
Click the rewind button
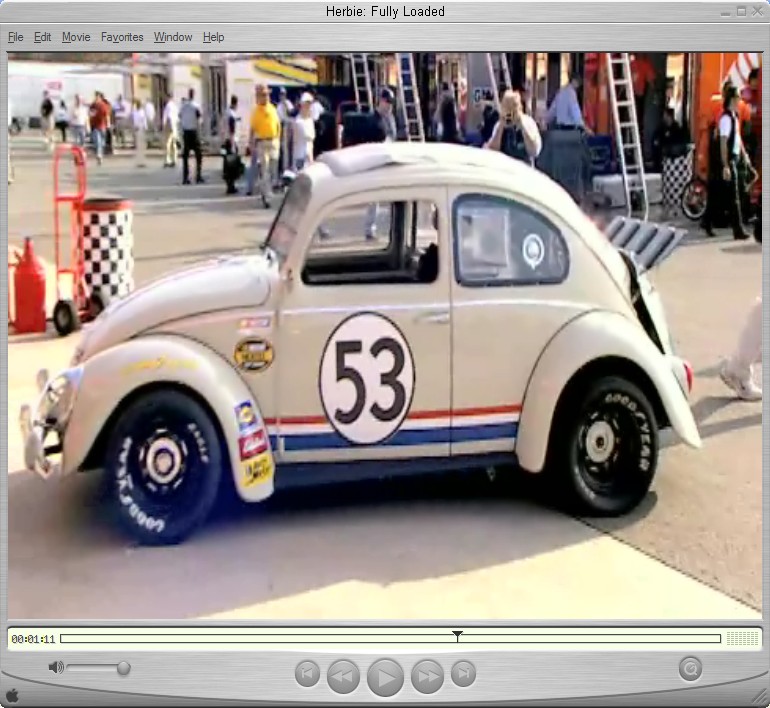click(x=343, y=676)
